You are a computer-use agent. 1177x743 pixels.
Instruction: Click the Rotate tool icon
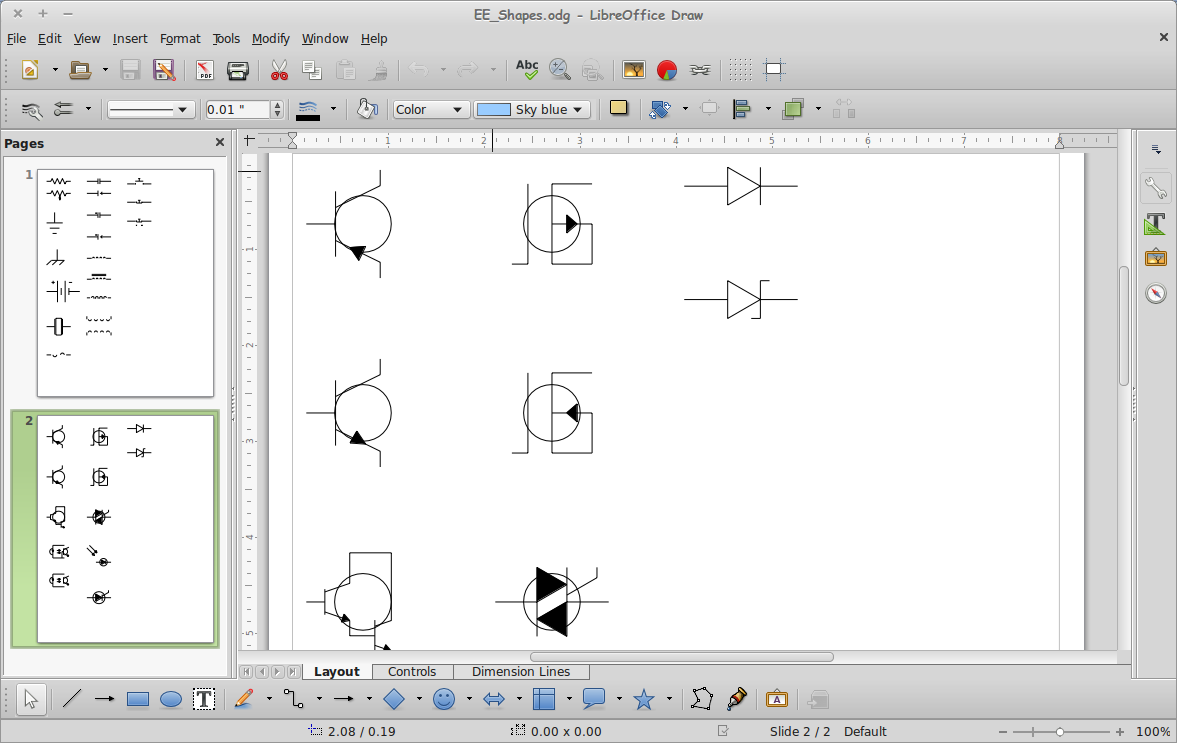coord(660,110)
